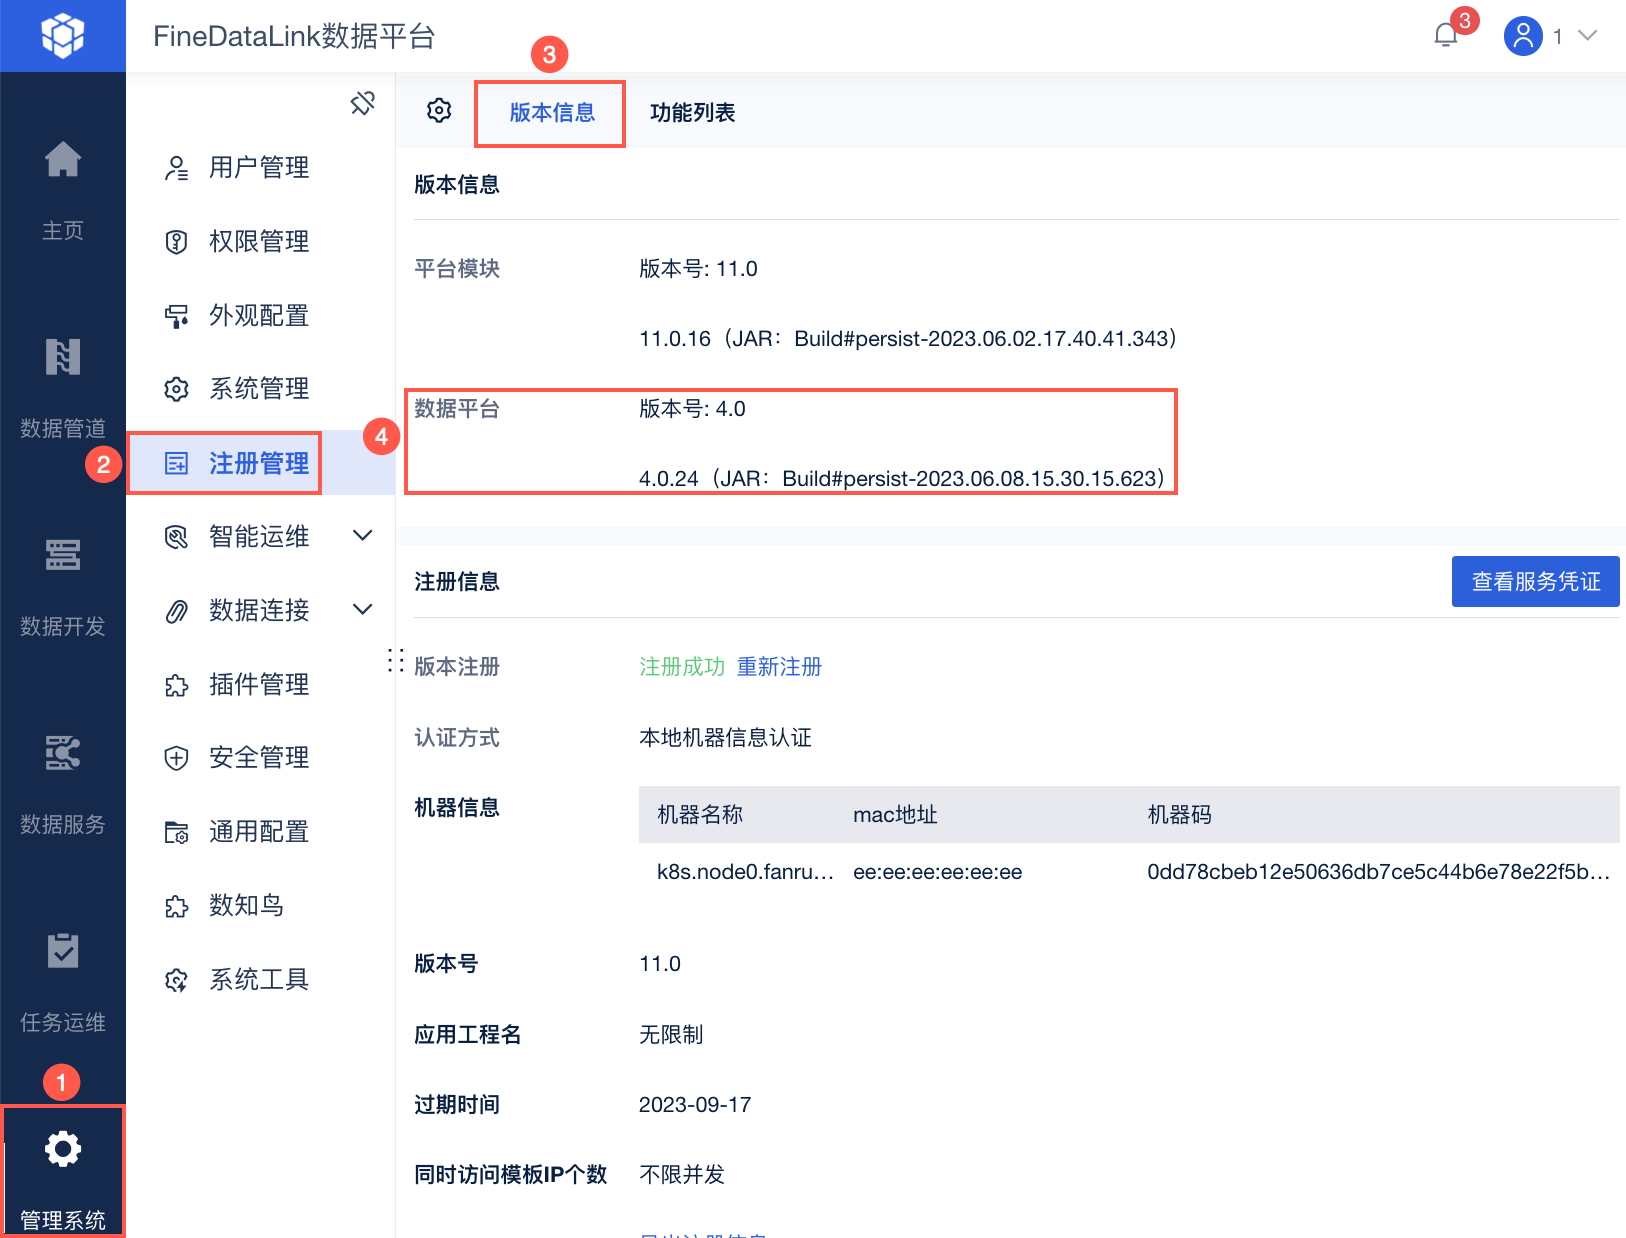Switch to the 功能列表 tab
Viewport: 1626px width, 1238px height.
pos(692,113)
